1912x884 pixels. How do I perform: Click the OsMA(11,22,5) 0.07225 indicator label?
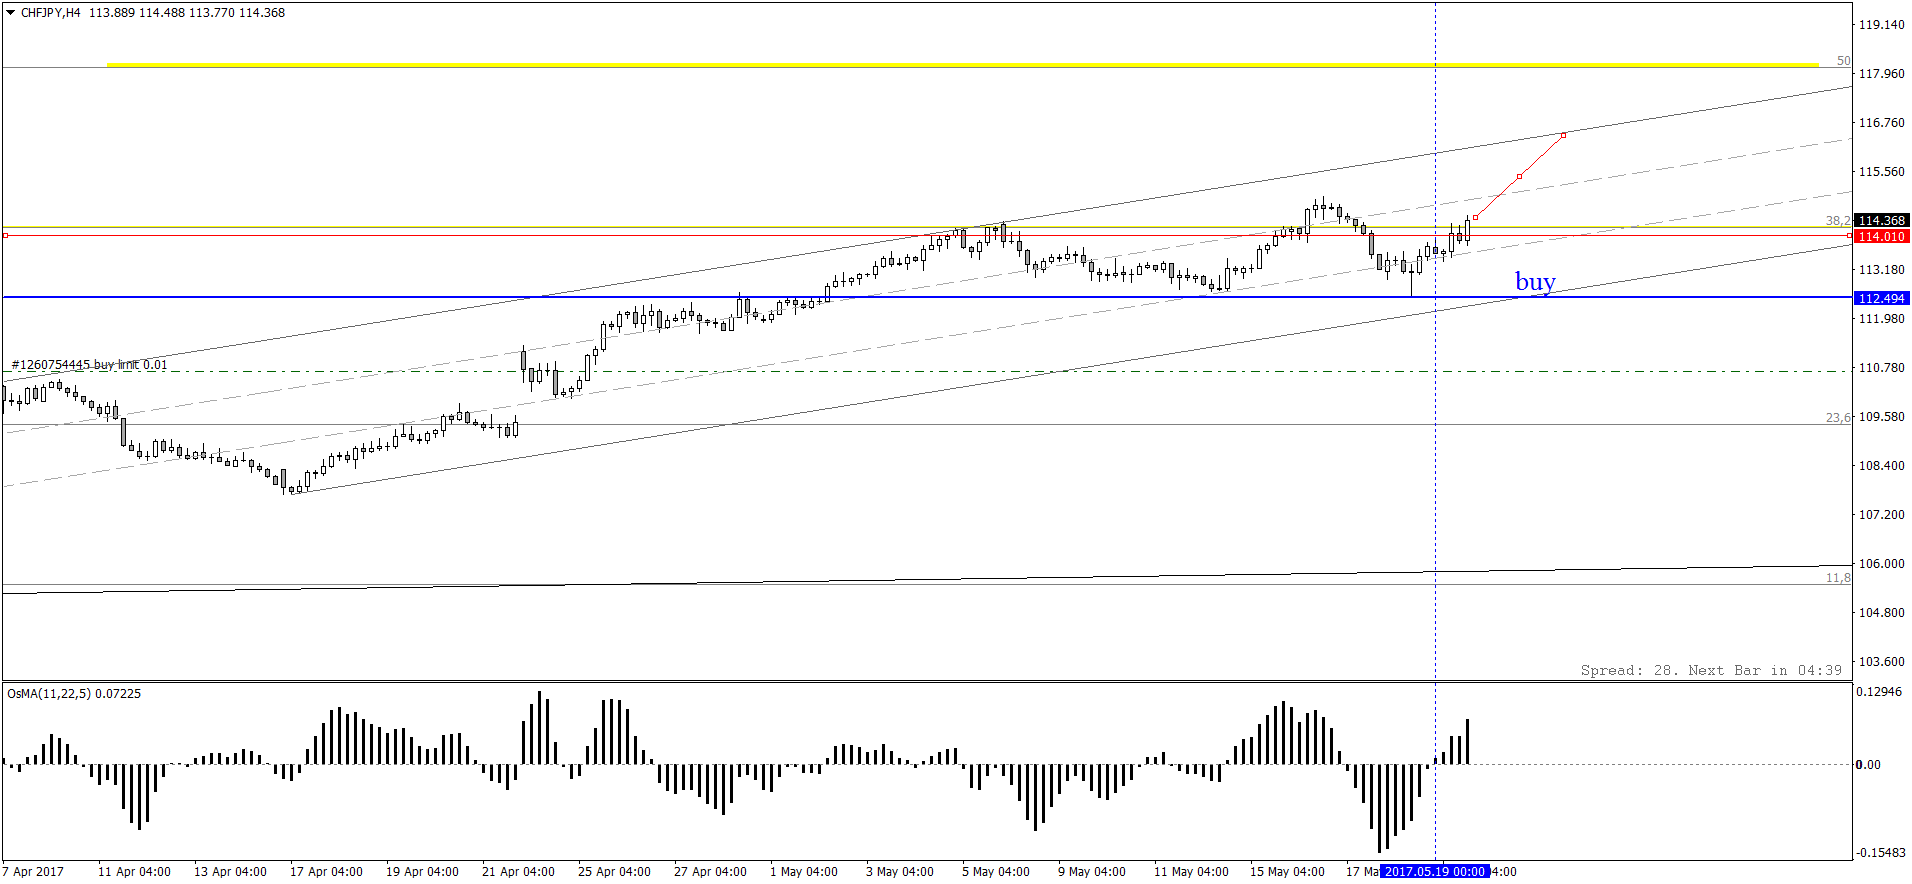tap(74, 693)
